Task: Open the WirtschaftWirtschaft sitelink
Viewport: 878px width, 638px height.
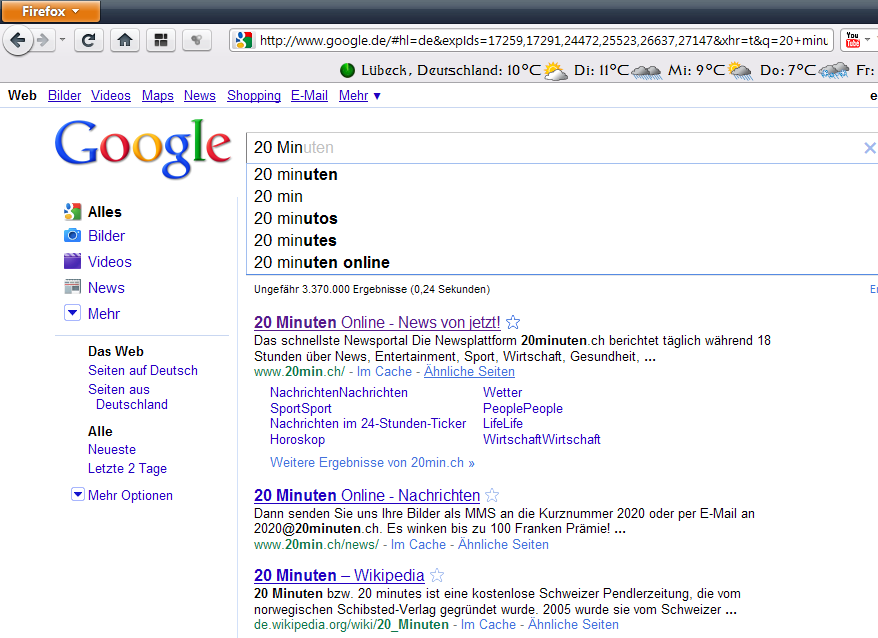Action: tap(541, 440)
